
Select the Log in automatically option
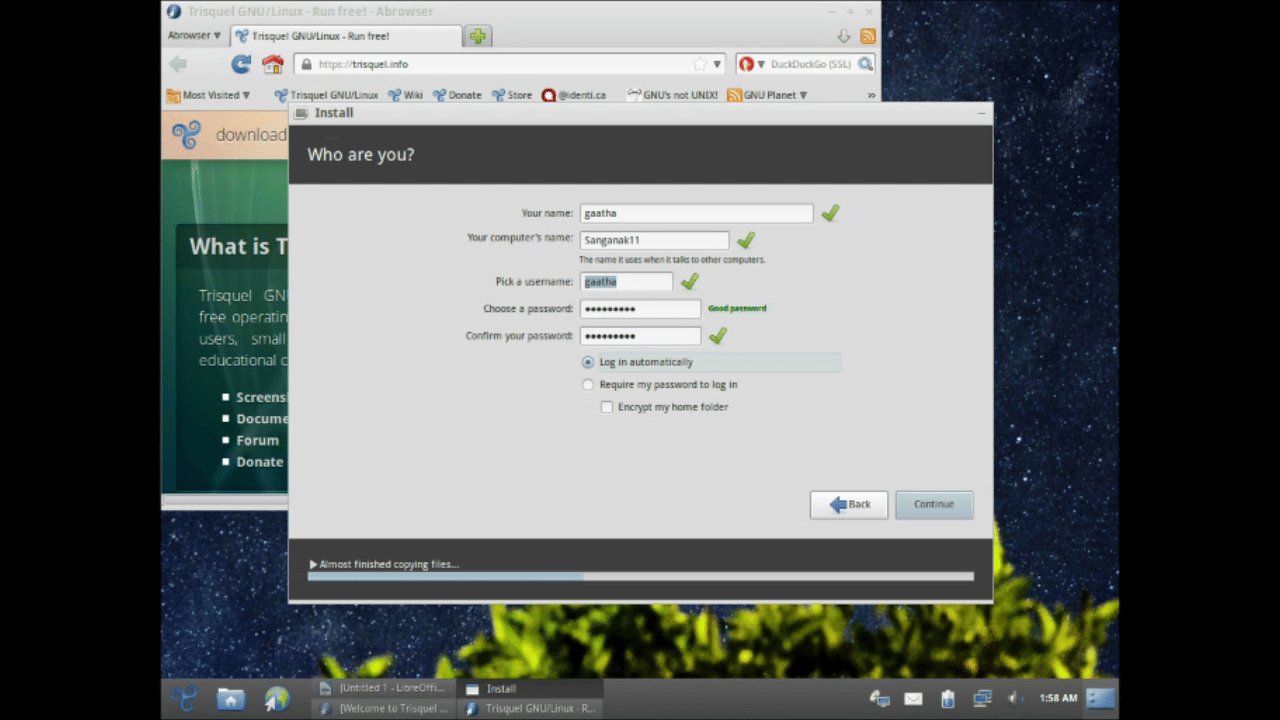[588, 362]
